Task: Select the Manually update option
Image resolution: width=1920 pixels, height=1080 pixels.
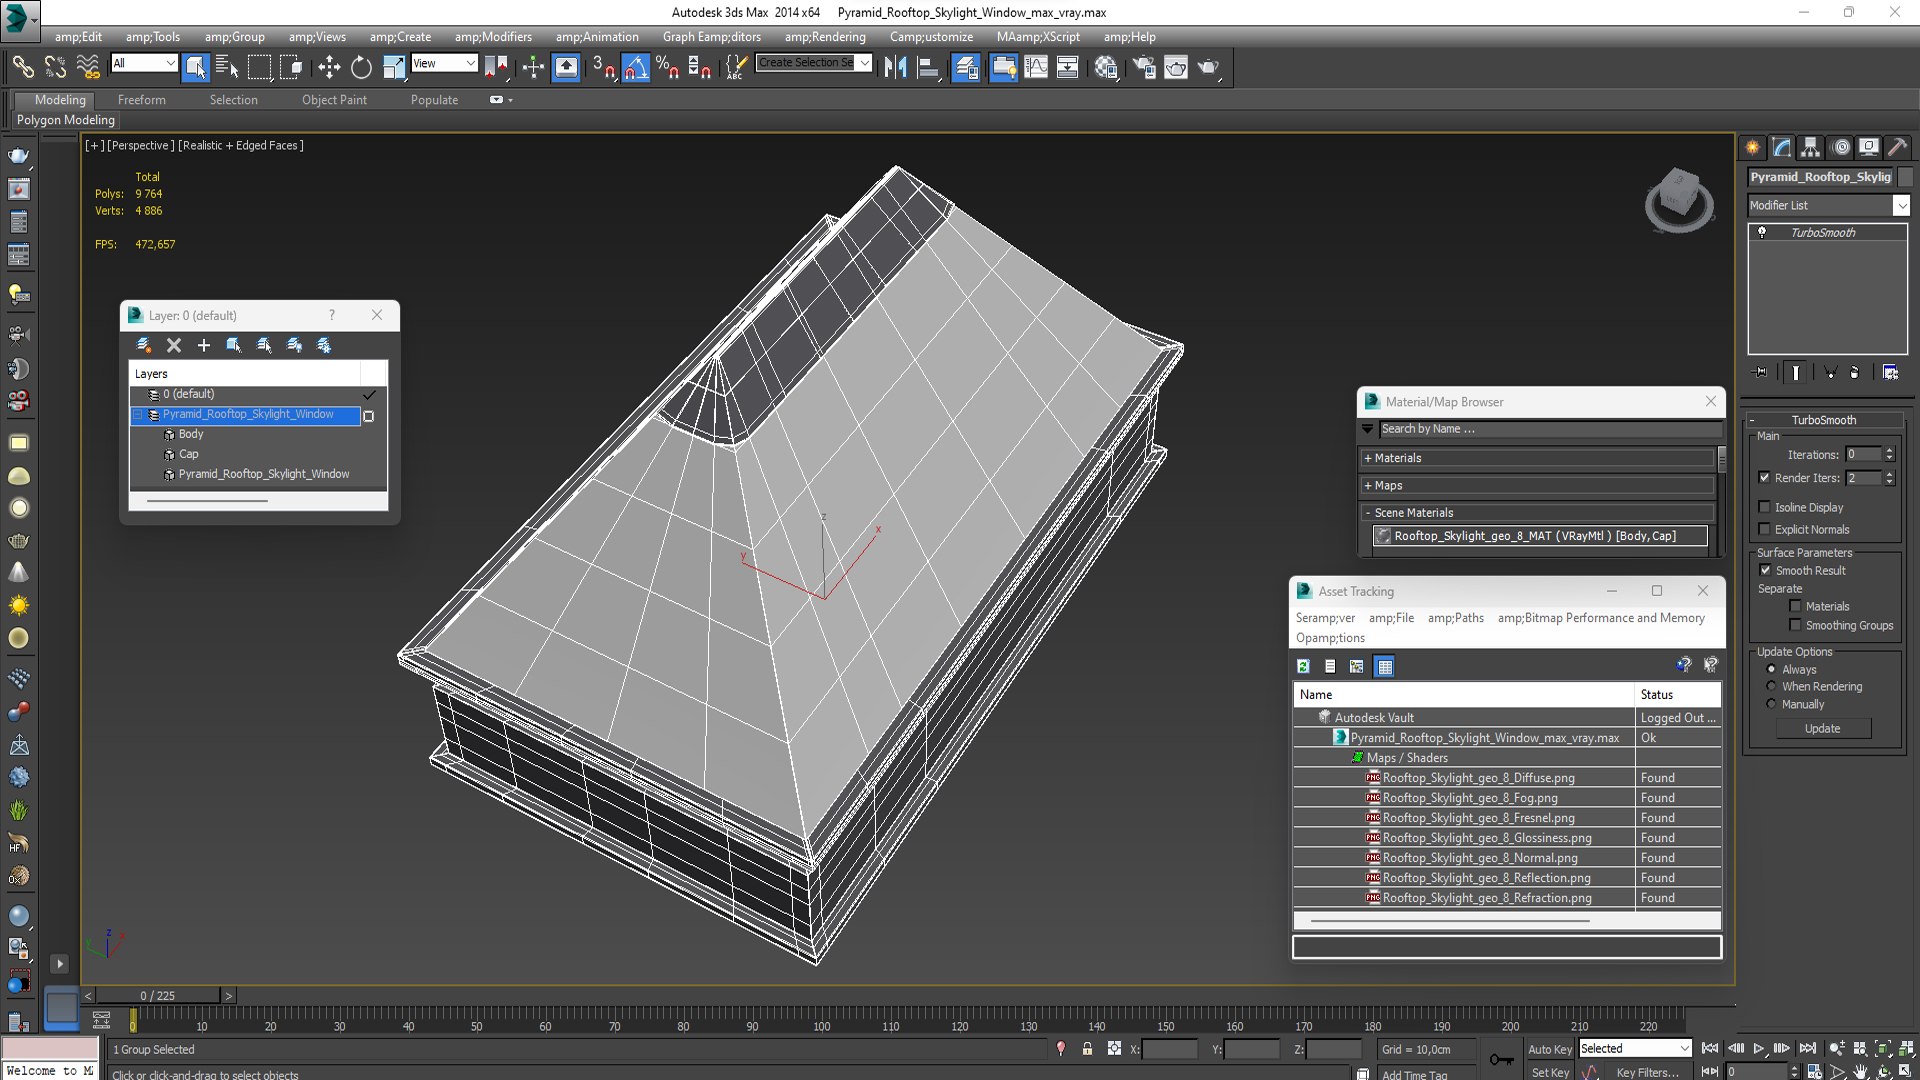Action: tap(1771, 704)
